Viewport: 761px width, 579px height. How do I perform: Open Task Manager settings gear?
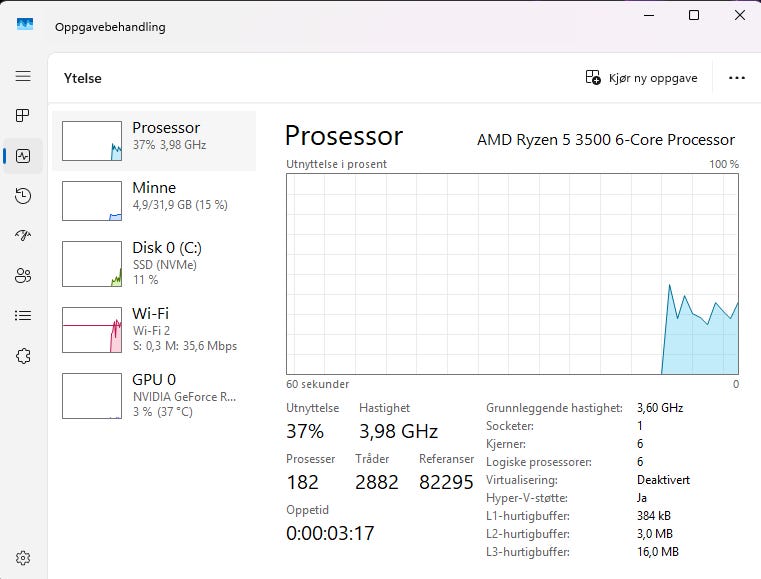click(x=23, y=558)
